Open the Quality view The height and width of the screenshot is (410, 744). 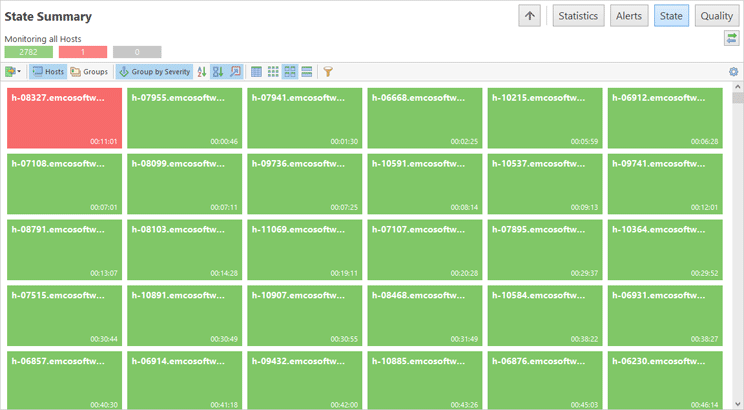[x=716, y=16]
